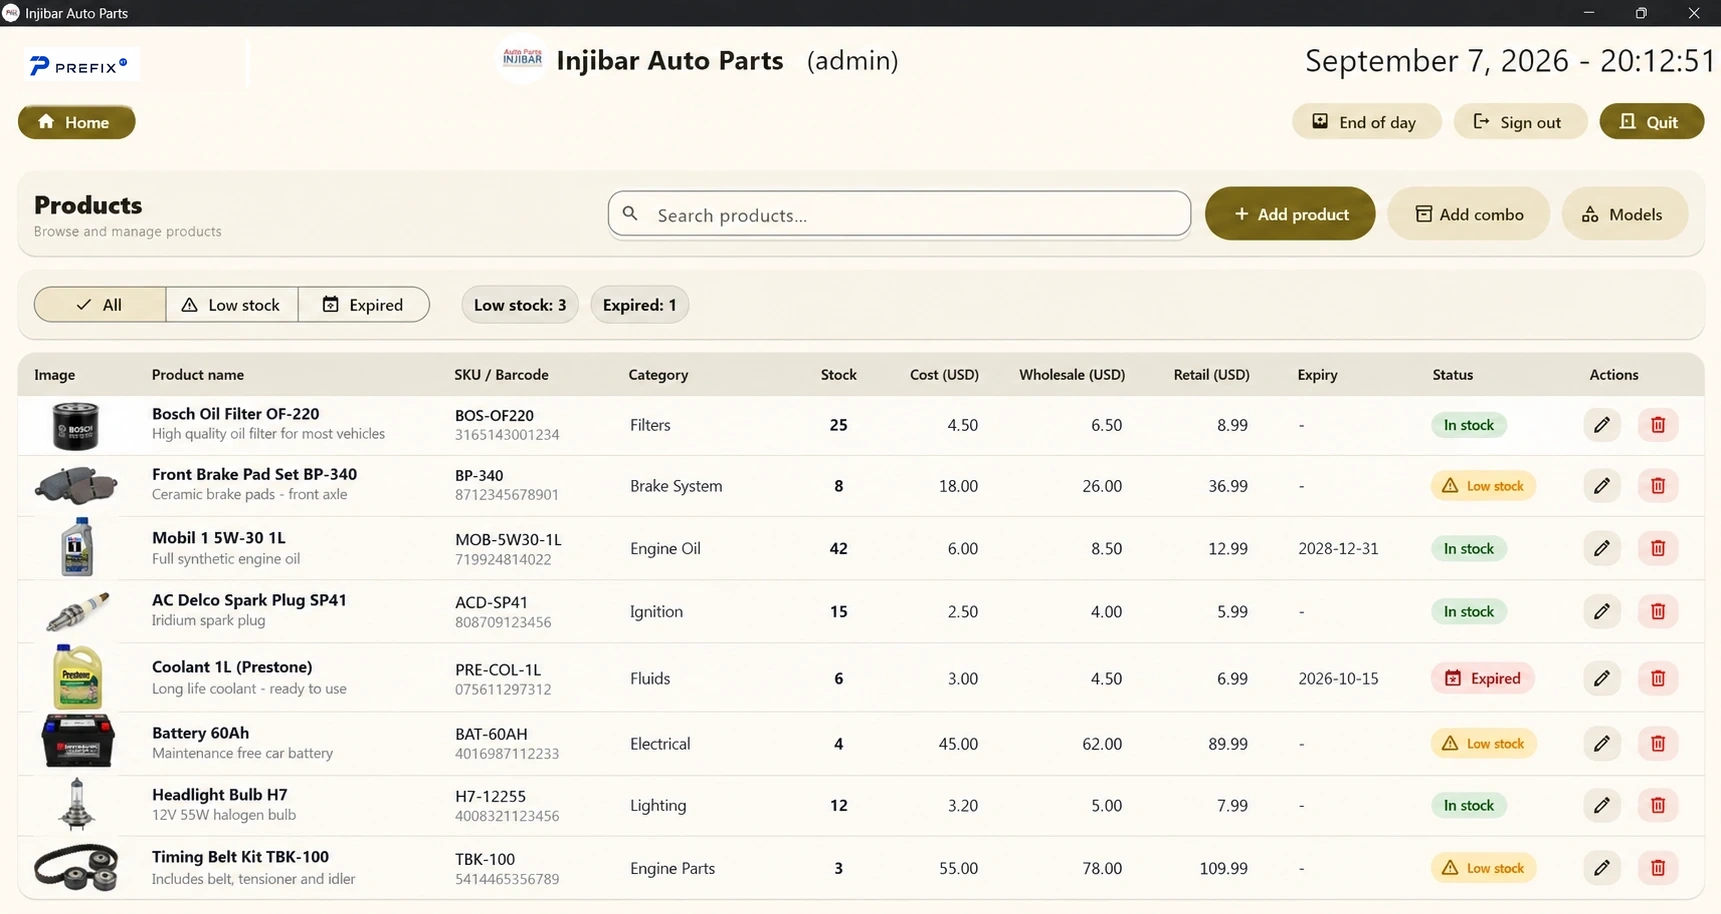Click Low stock badge for Battery 60Ah
The height and width of the screenshot is (914, 1721).
click(x=1483, y=744)
